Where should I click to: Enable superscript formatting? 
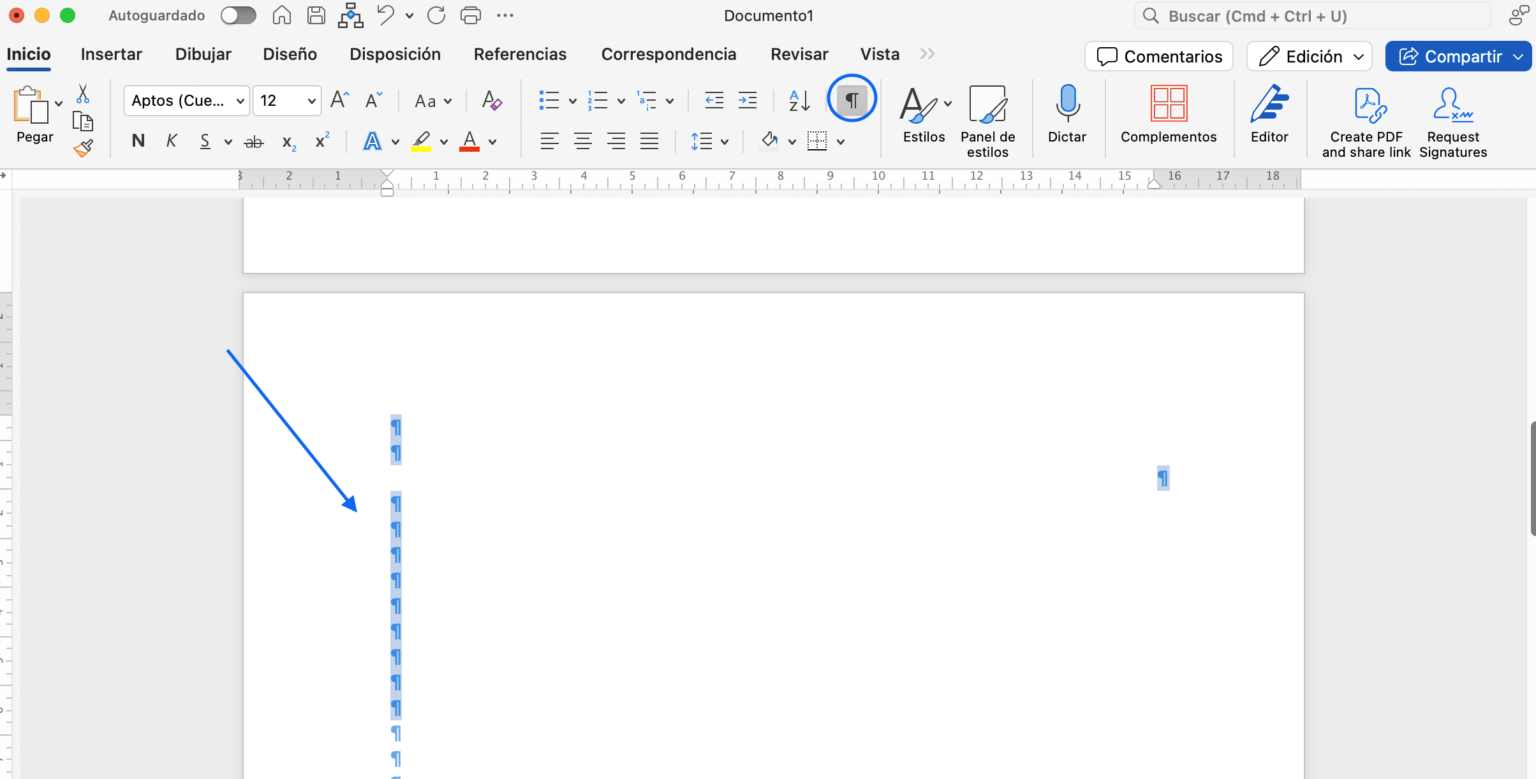pyautogui.click(x=319, y=140)
